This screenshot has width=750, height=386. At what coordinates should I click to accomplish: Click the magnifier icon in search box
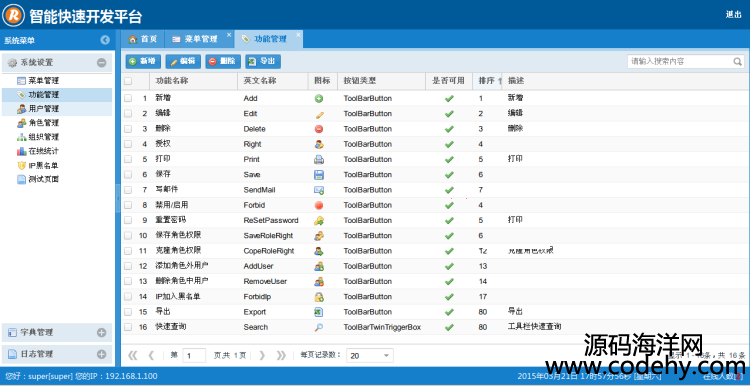[x=737, y=62]
